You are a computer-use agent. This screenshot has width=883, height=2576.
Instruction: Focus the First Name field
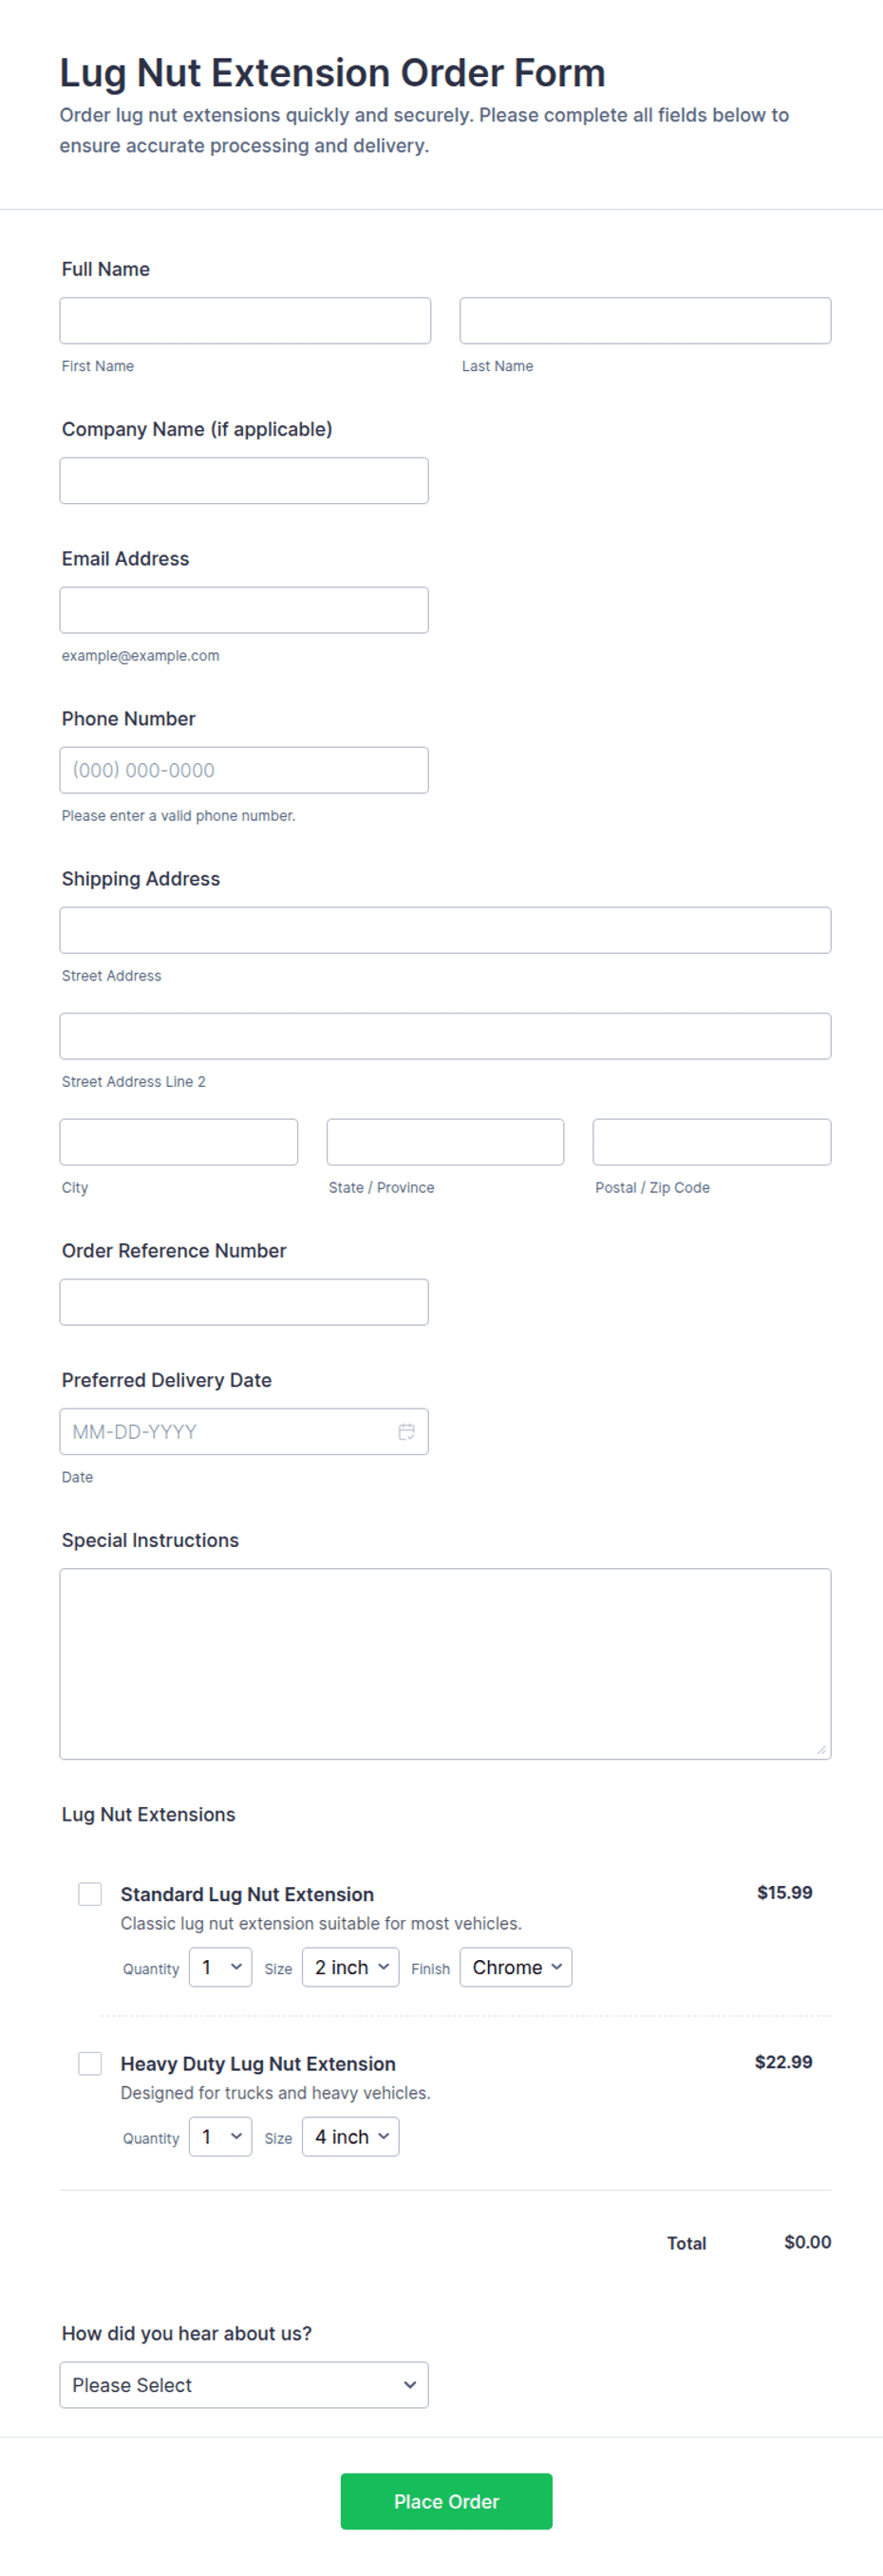click(x=245, y=320)
